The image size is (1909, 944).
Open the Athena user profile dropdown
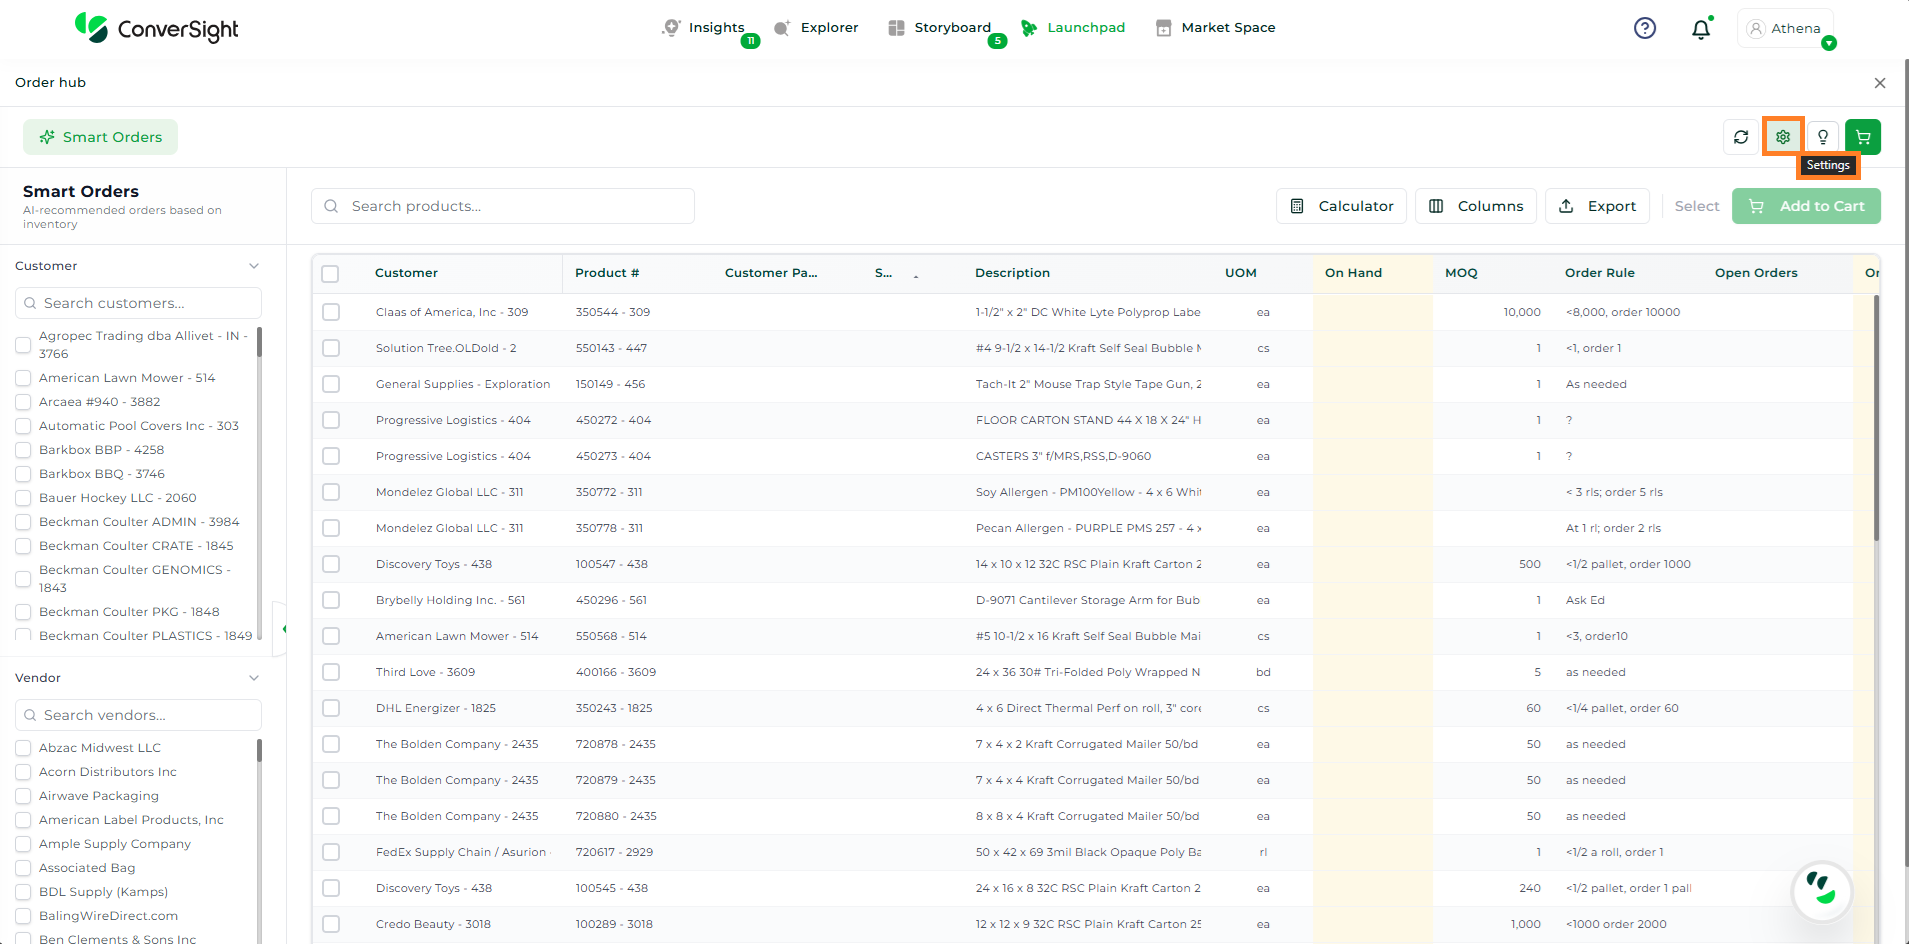(1786, 29)
